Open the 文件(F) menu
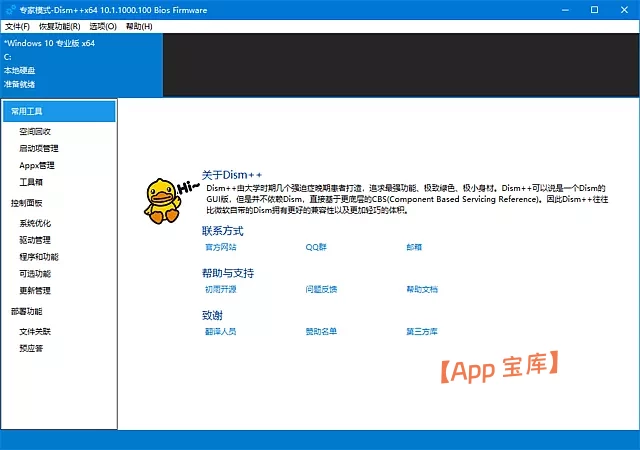 tap(18, 26)
